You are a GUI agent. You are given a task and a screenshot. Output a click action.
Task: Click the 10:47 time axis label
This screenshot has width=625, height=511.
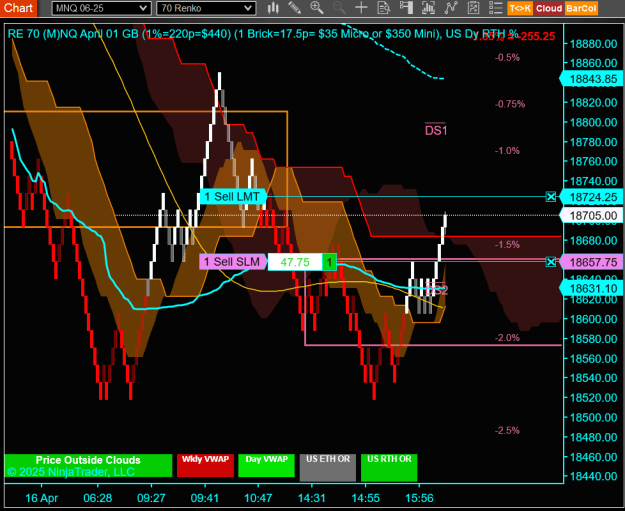258,498
